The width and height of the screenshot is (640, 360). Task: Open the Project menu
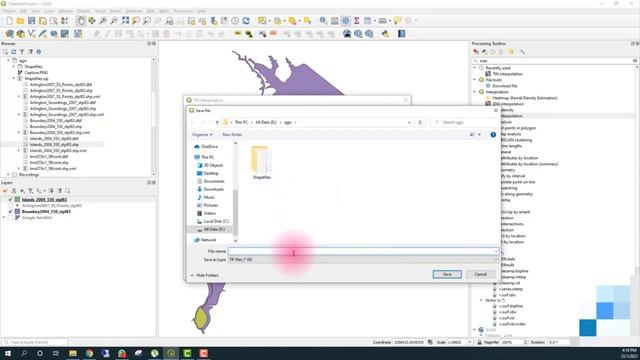(x=9, y=11)
